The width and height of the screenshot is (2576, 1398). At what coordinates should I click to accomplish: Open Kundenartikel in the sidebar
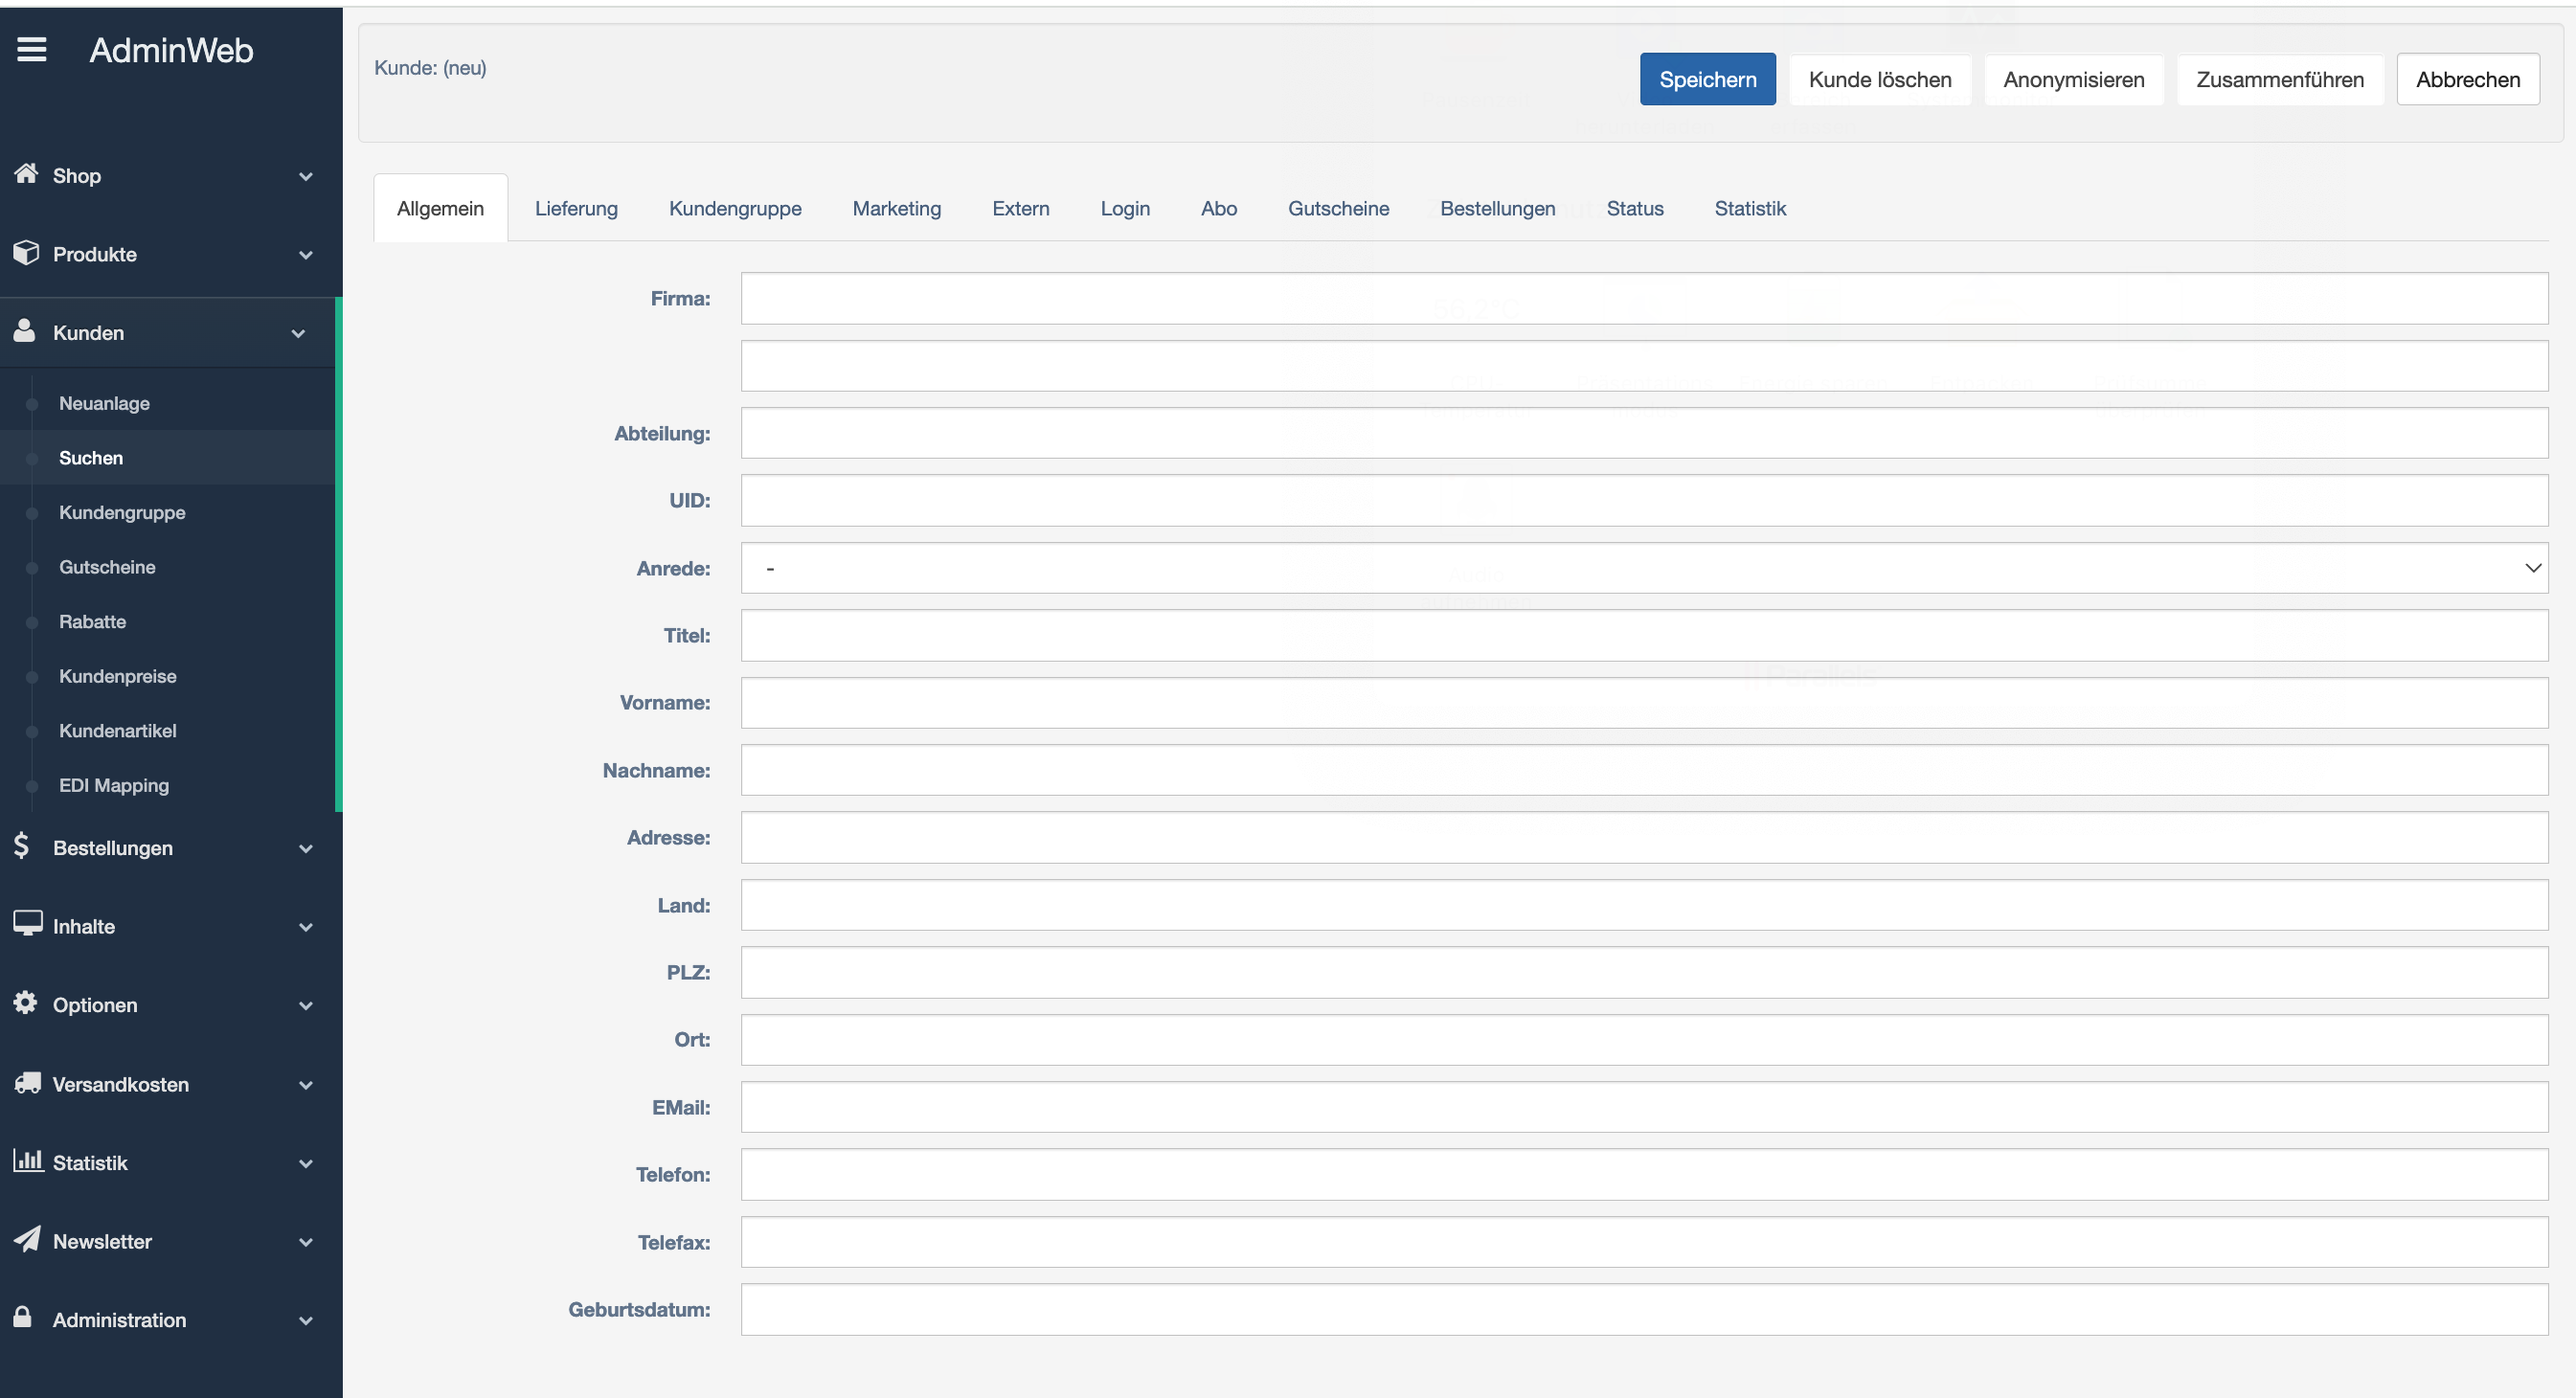(x=118, y=730)
